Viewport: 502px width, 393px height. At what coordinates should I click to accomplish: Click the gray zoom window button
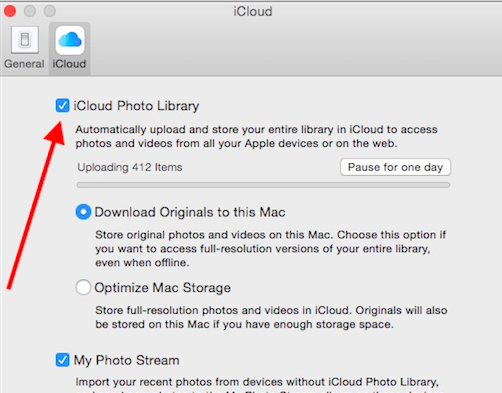(50, 11)
